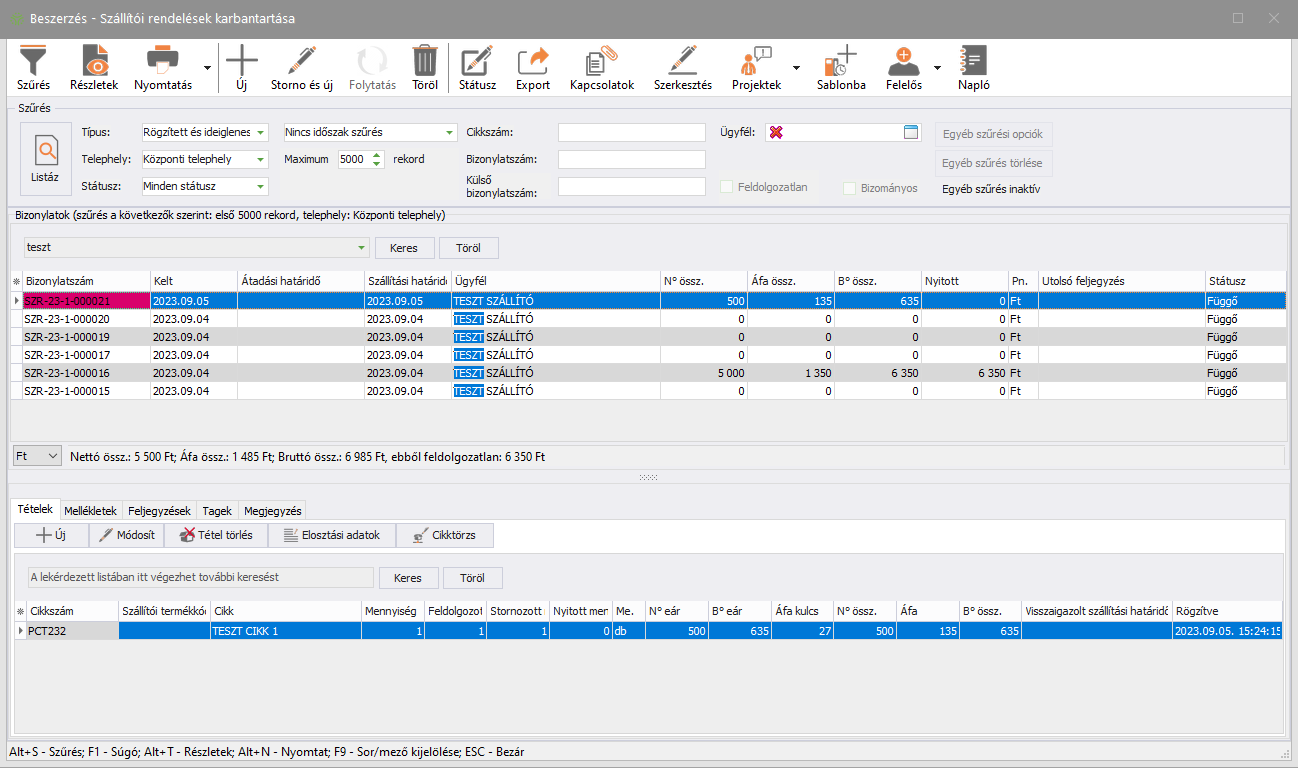Expand the Típus dropdown
Image resolution: width=1298 pixels, height=768 pixels.
coord(261,132)
